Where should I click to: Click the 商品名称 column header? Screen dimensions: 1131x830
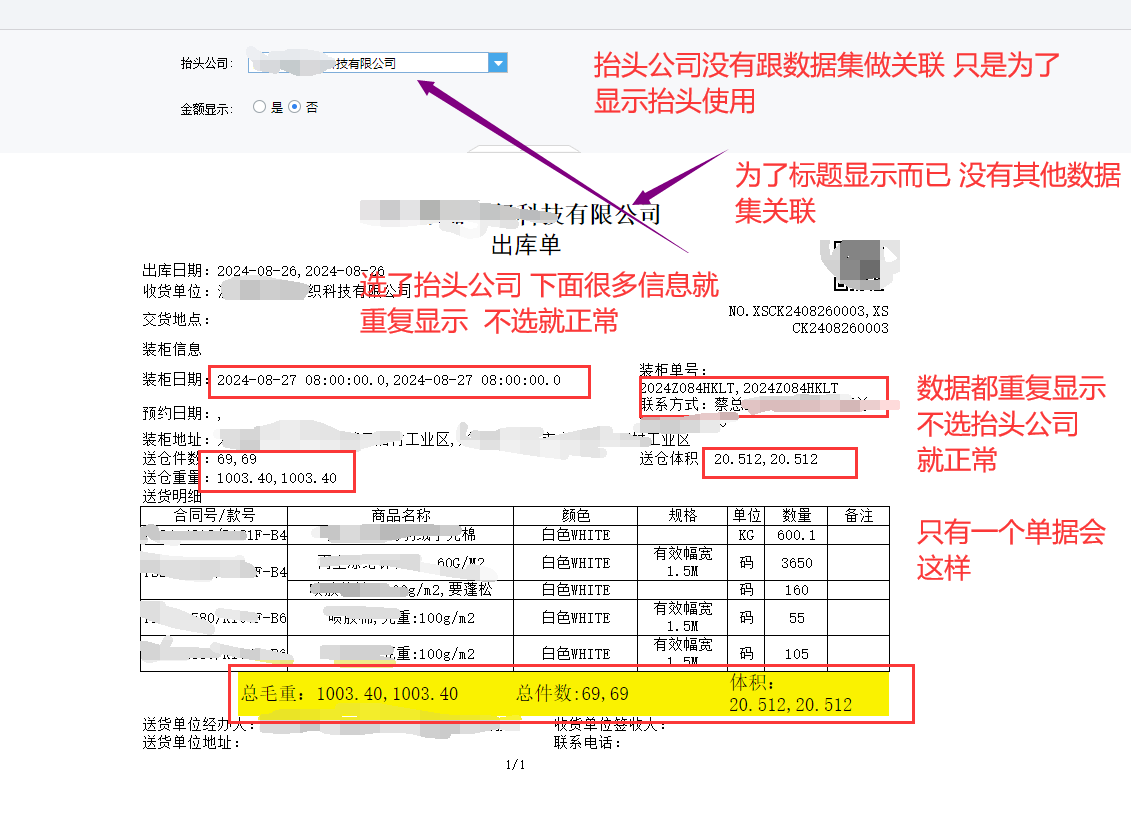400,516
